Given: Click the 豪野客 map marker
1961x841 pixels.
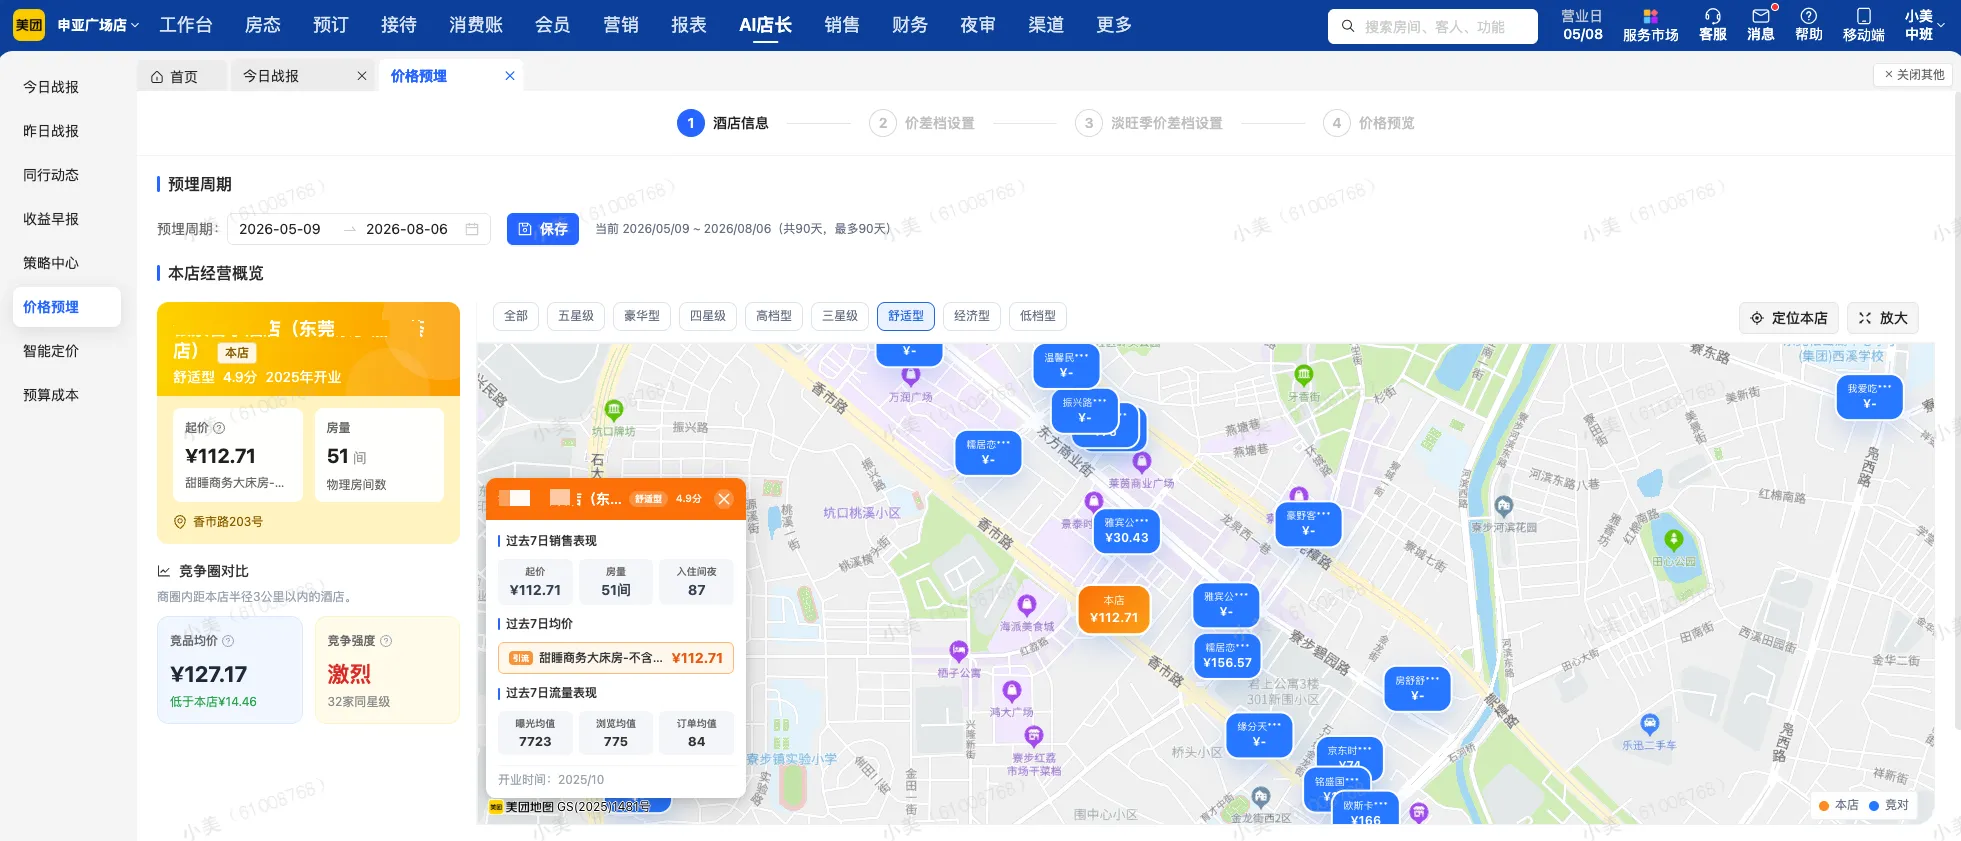Looking at the screenshot, I should [x=1308, y=524].
